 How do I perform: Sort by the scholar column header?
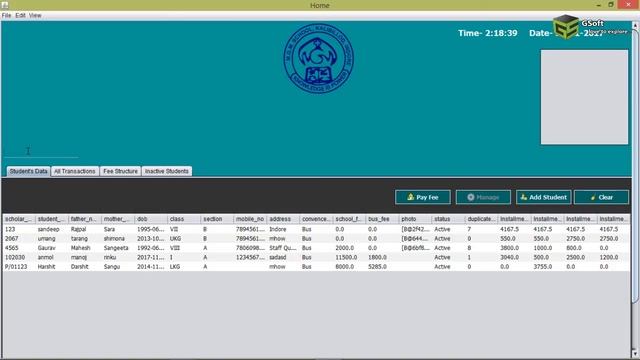[x=19, y=219]
